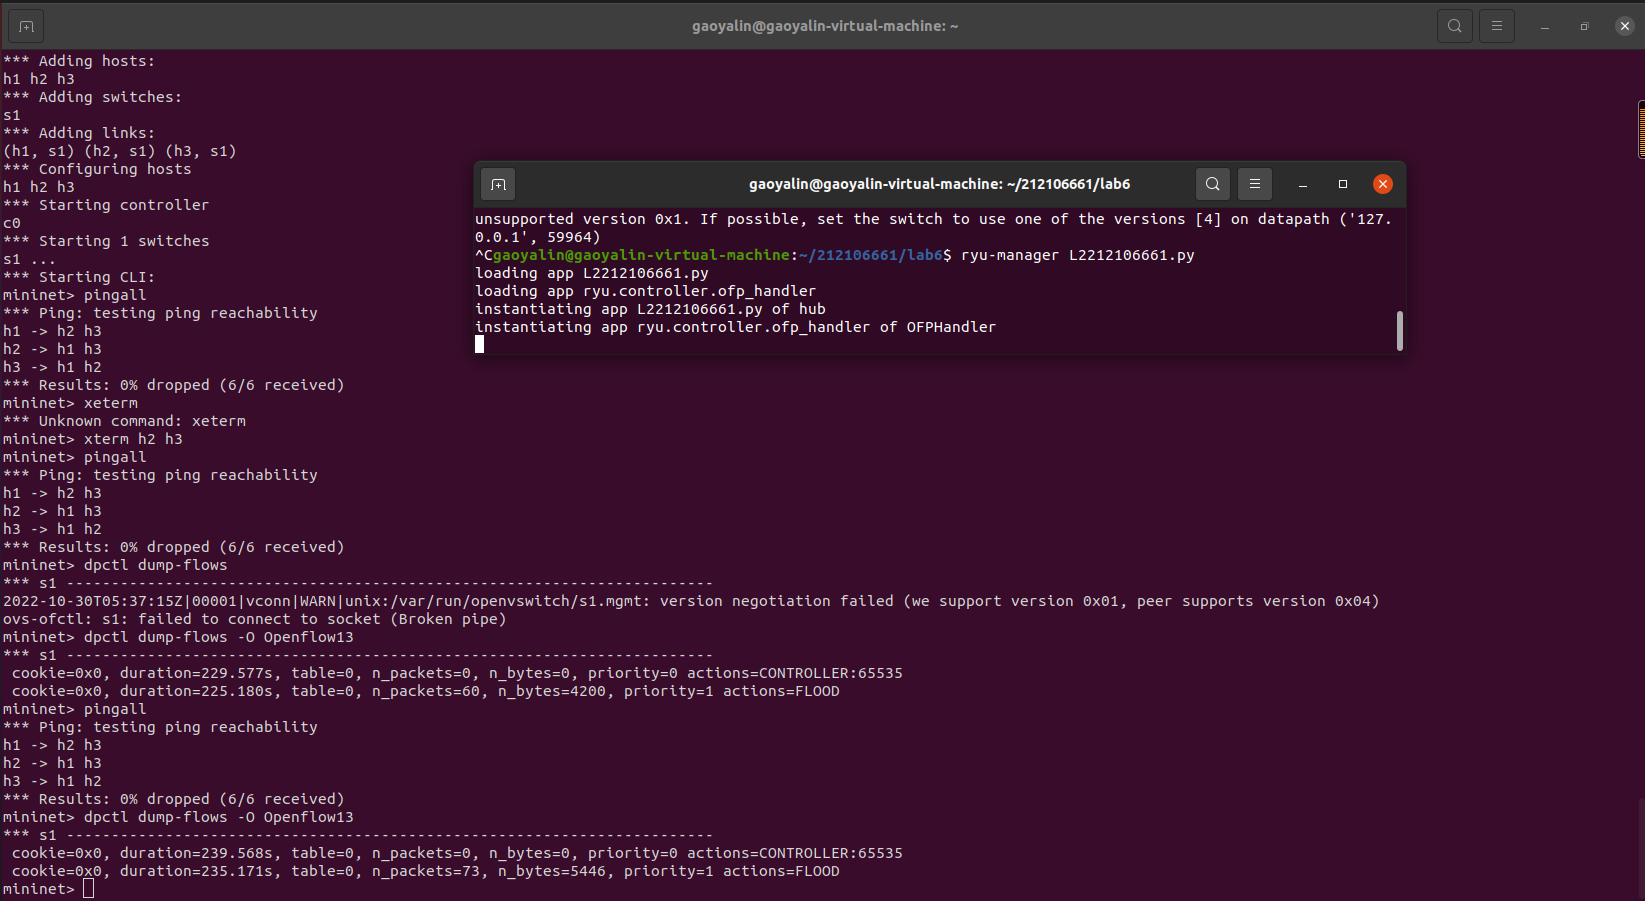The height and width of the screenshot is (901, 1645).
Task: Click the '*** Adding links:' line
Action: click(x=79, y=133)
